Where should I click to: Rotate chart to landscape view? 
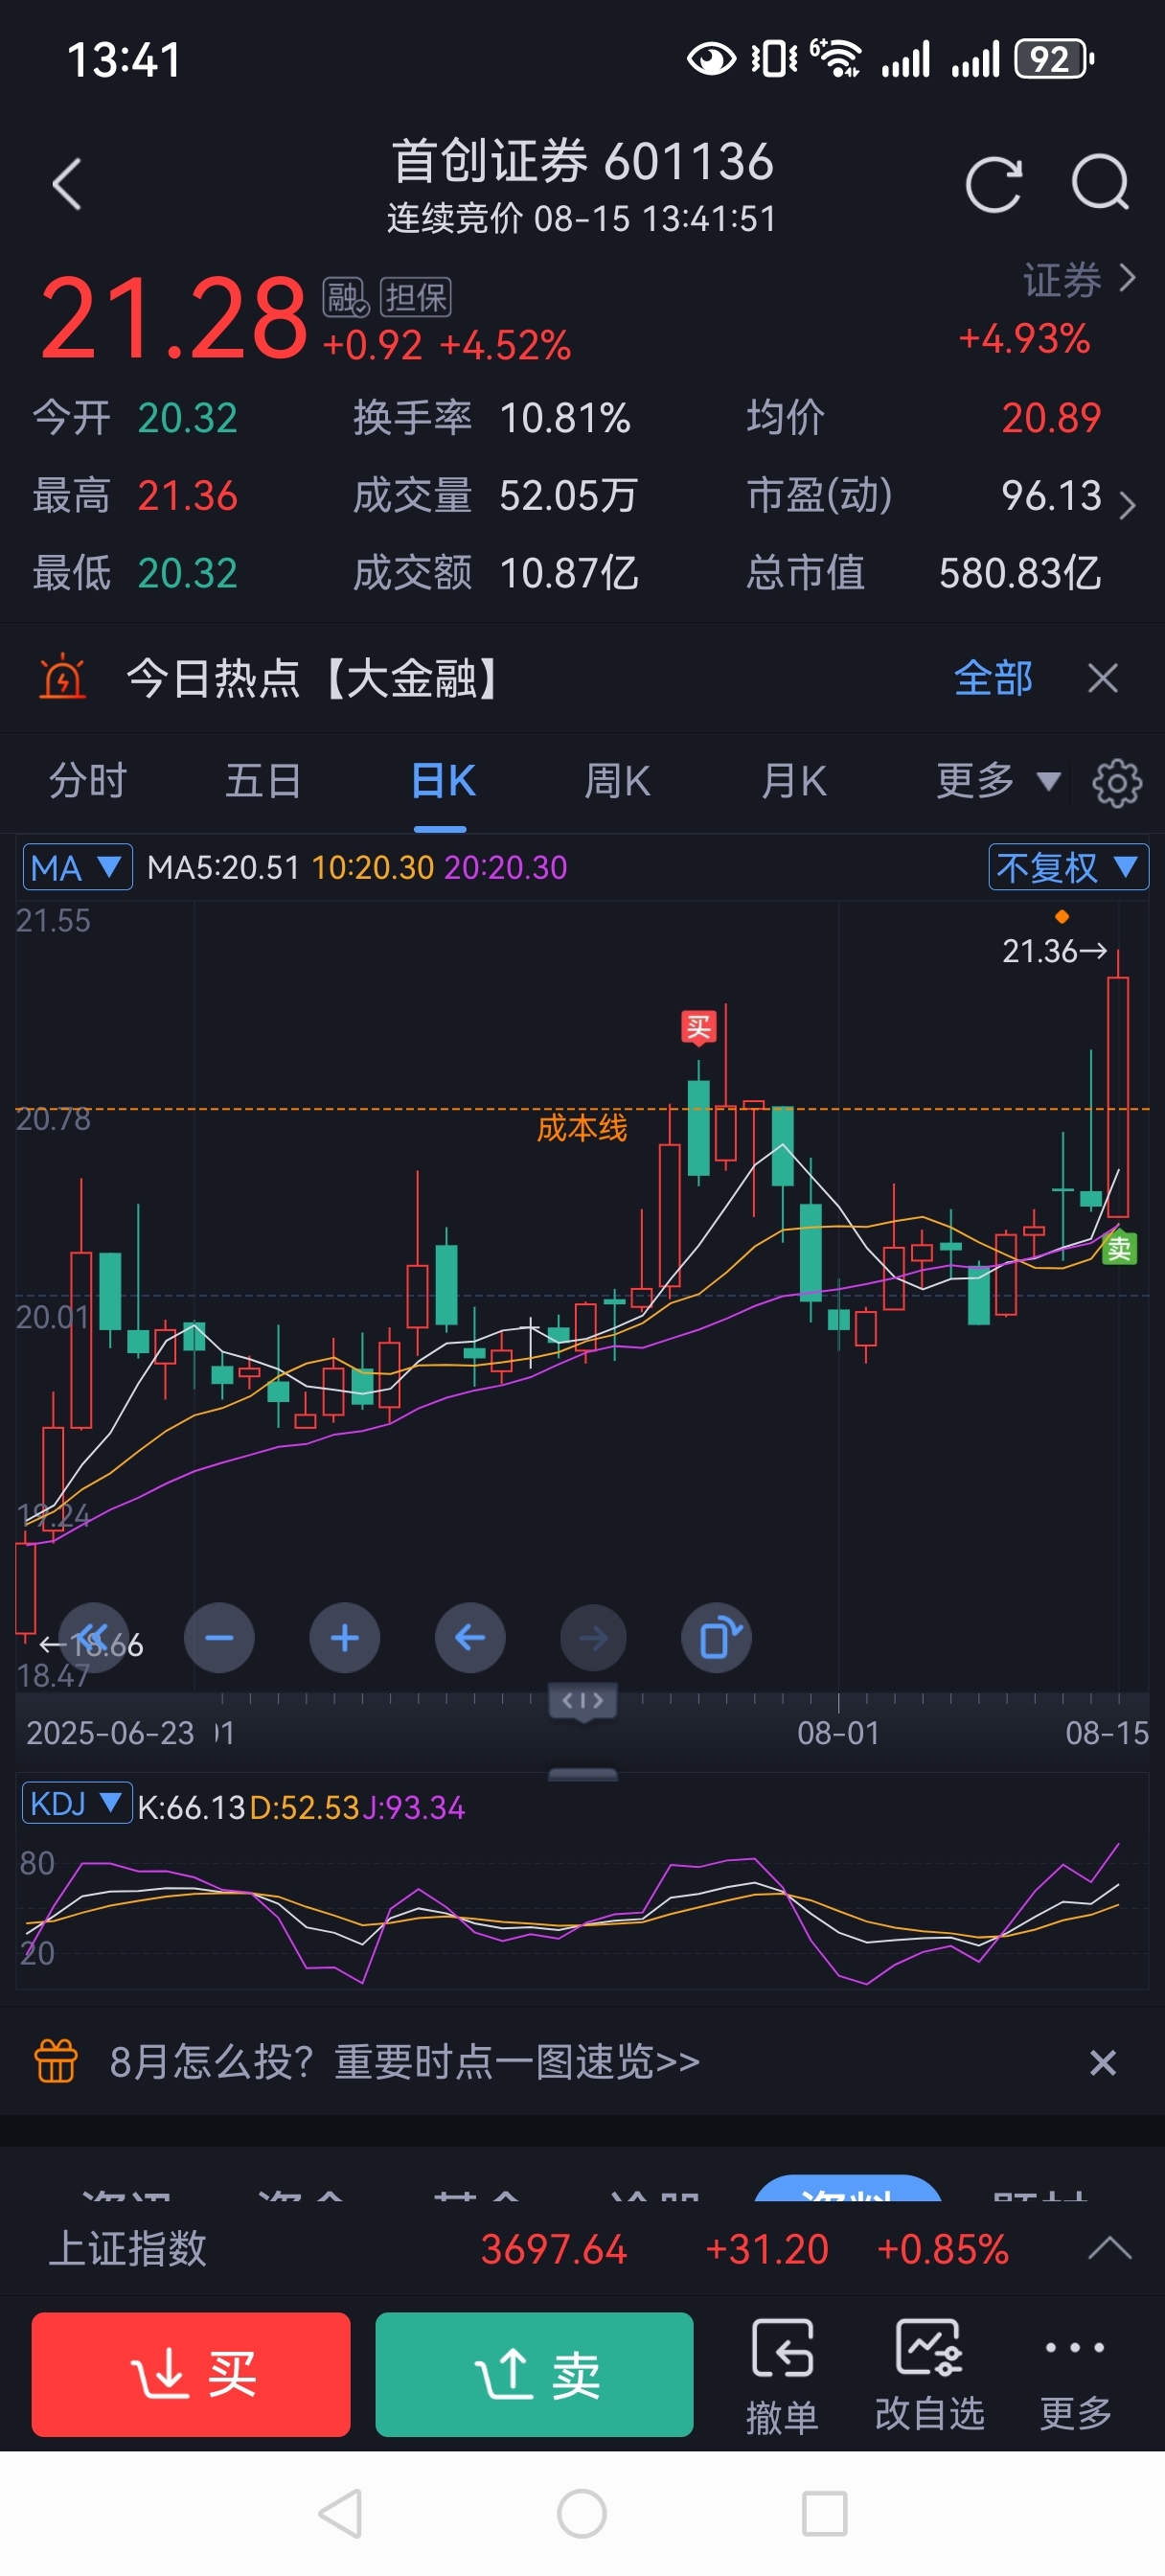716,1638
